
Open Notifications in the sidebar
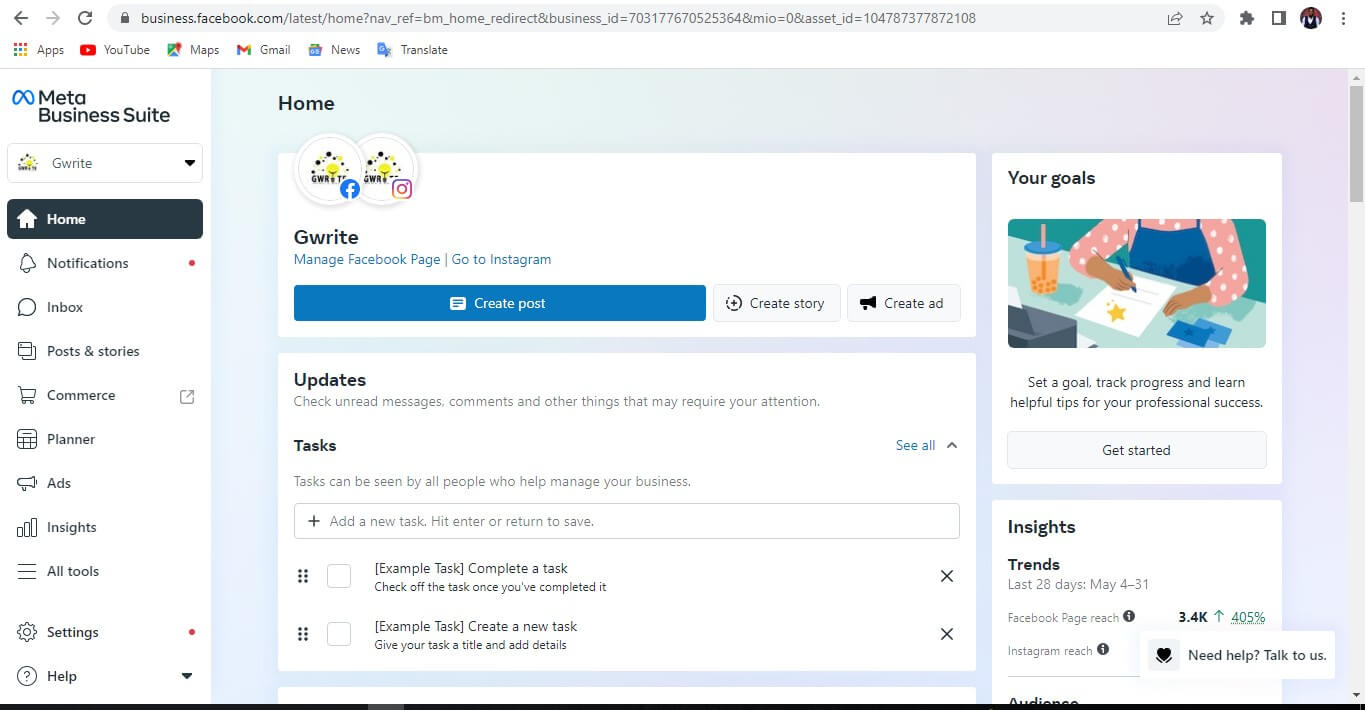pyautogui.click(x=85, y=263)
